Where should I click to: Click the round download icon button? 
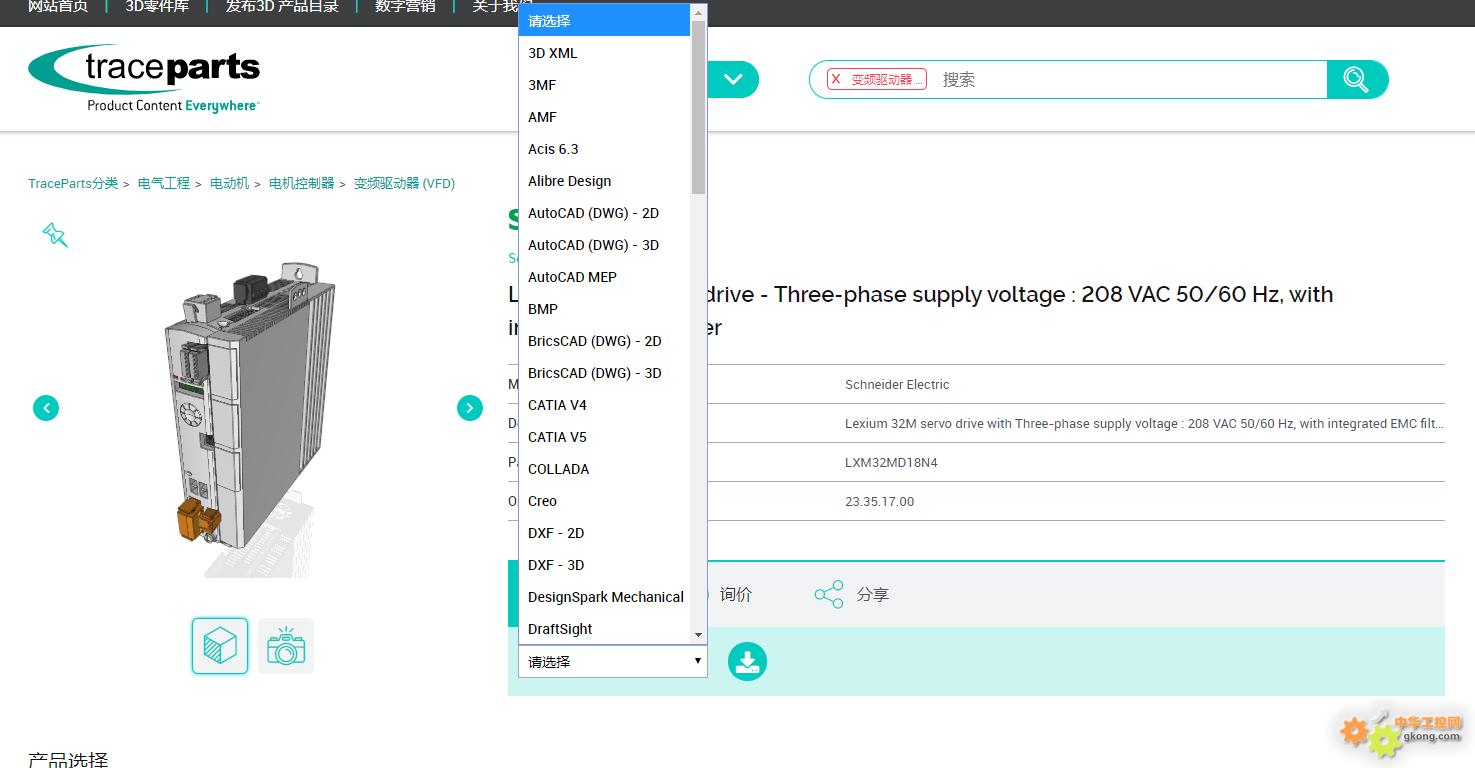pyautogui.click(x=747, y=661)
